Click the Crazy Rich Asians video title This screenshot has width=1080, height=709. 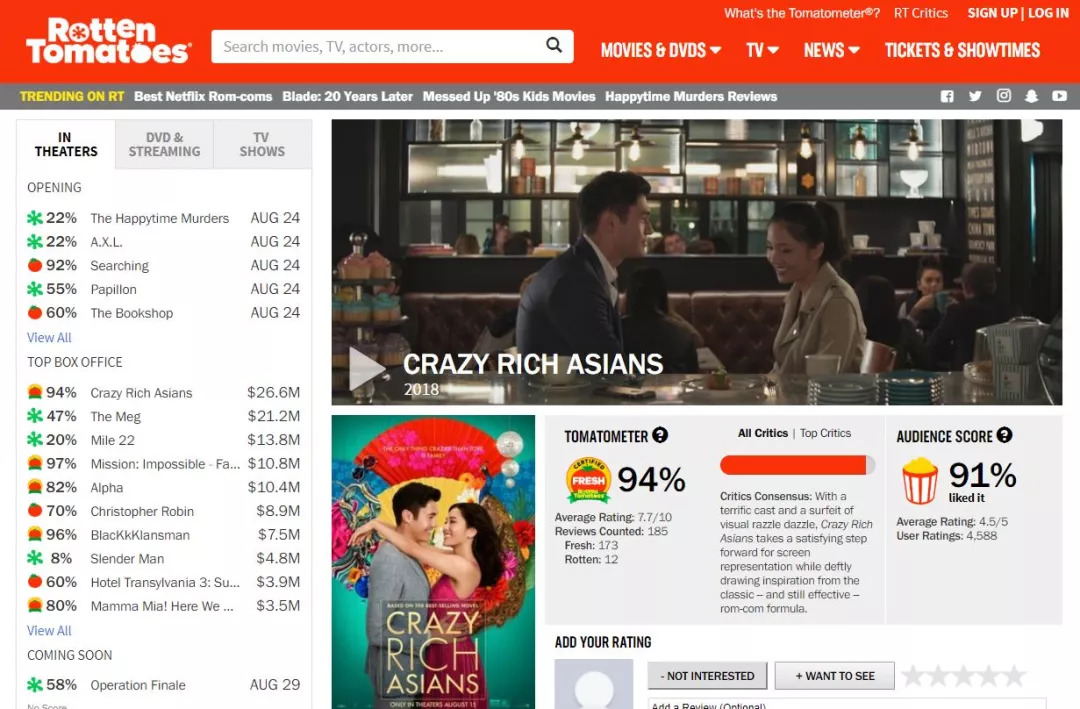[x=532, y=364]
